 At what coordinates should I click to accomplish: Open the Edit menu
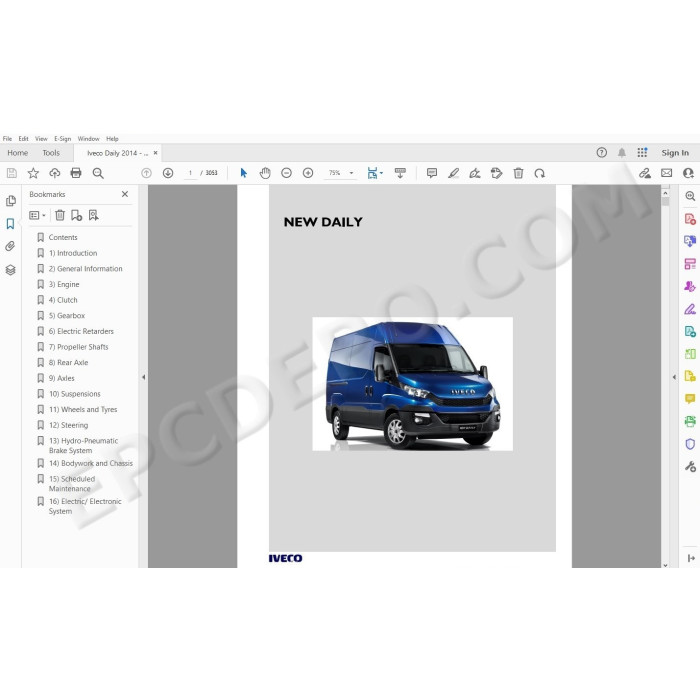coord(23,139)
